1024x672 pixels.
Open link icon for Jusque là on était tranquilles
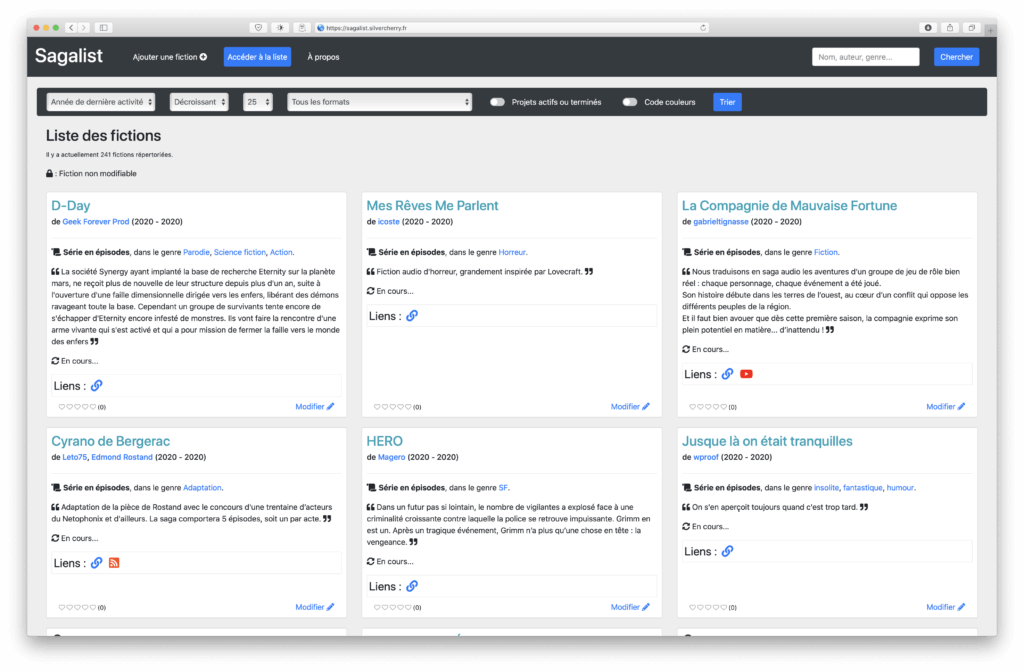727,551
